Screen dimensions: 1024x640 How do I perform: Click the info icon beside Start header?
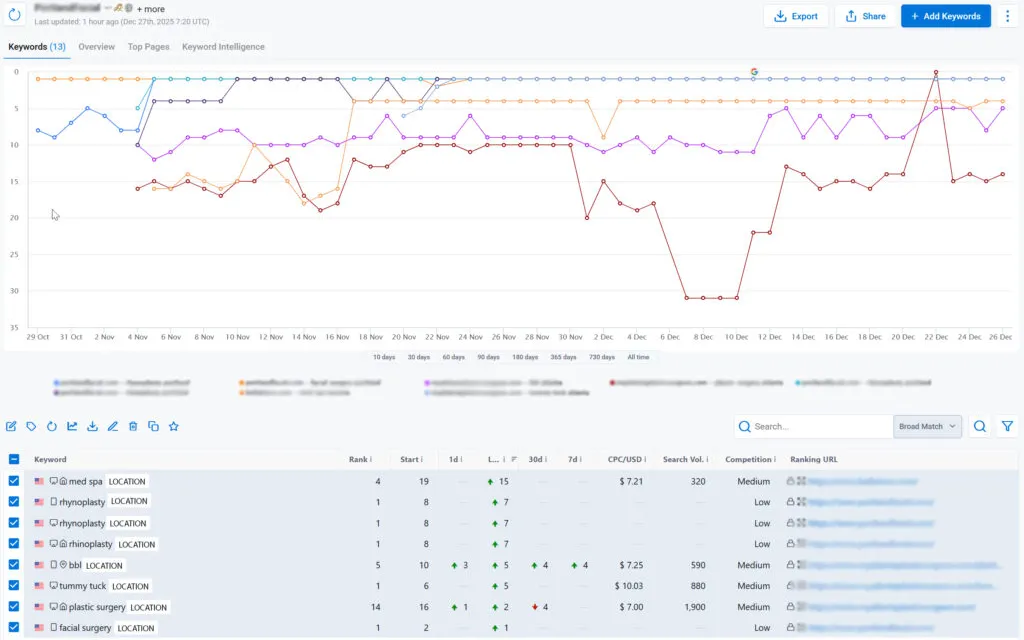point(421,460)
